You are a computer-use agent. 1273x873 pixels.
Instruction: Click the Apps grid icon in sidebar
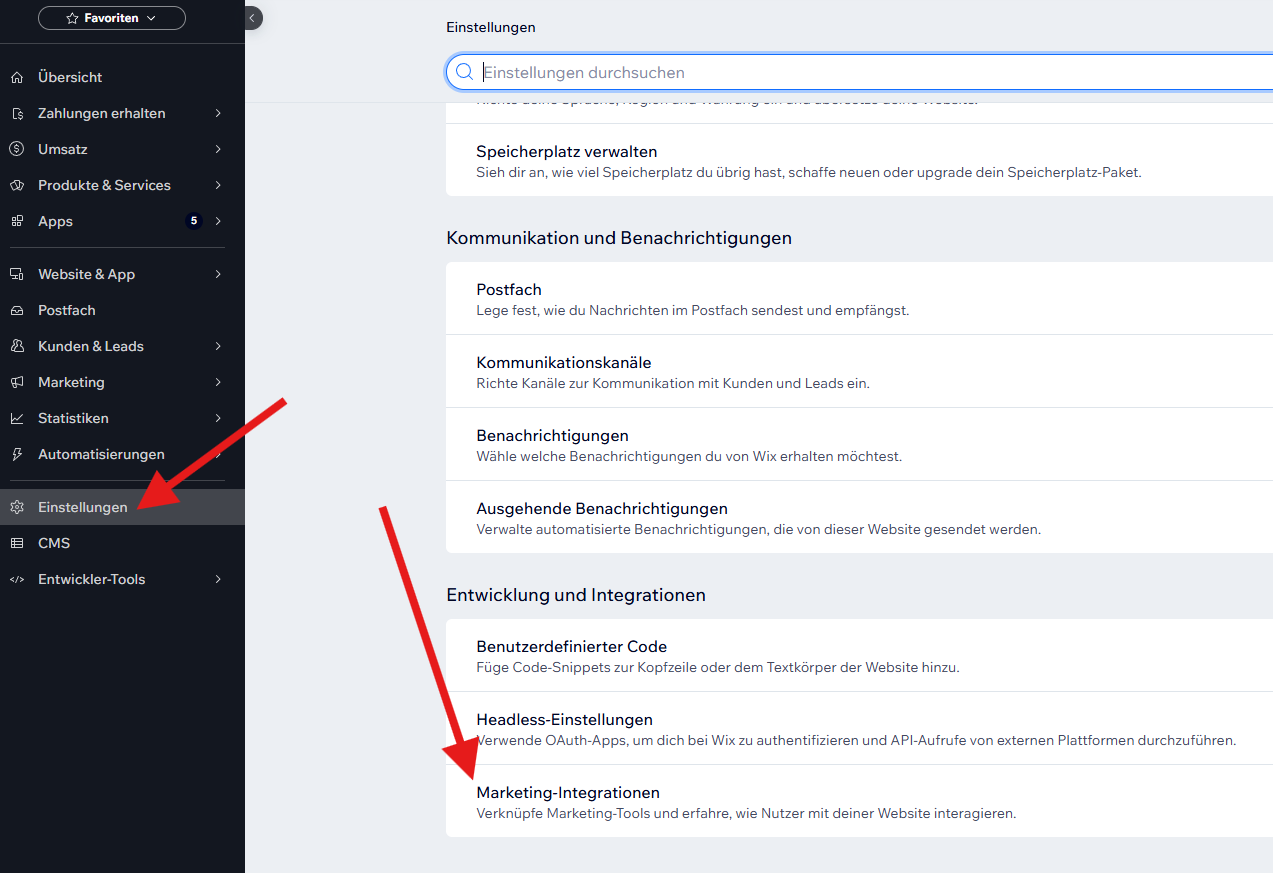(x=16, y=221)
